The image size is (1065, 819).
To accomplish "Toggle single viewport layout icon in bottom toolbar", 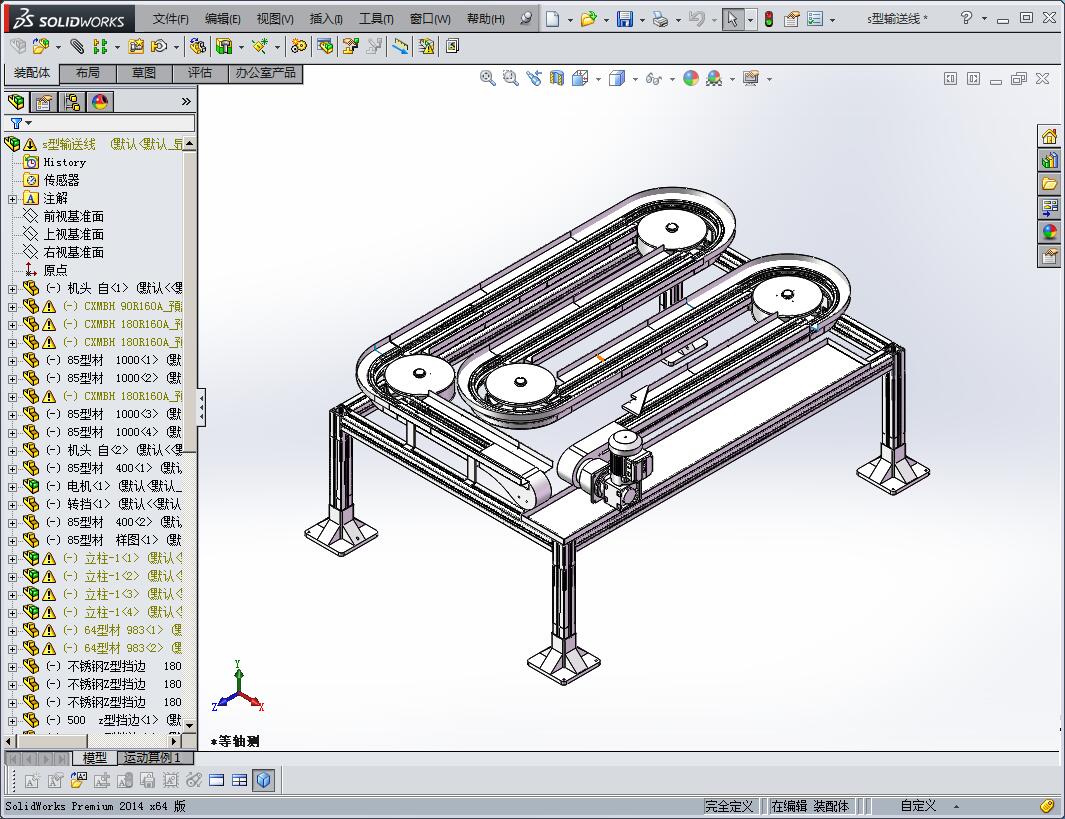I will [217, 780].
